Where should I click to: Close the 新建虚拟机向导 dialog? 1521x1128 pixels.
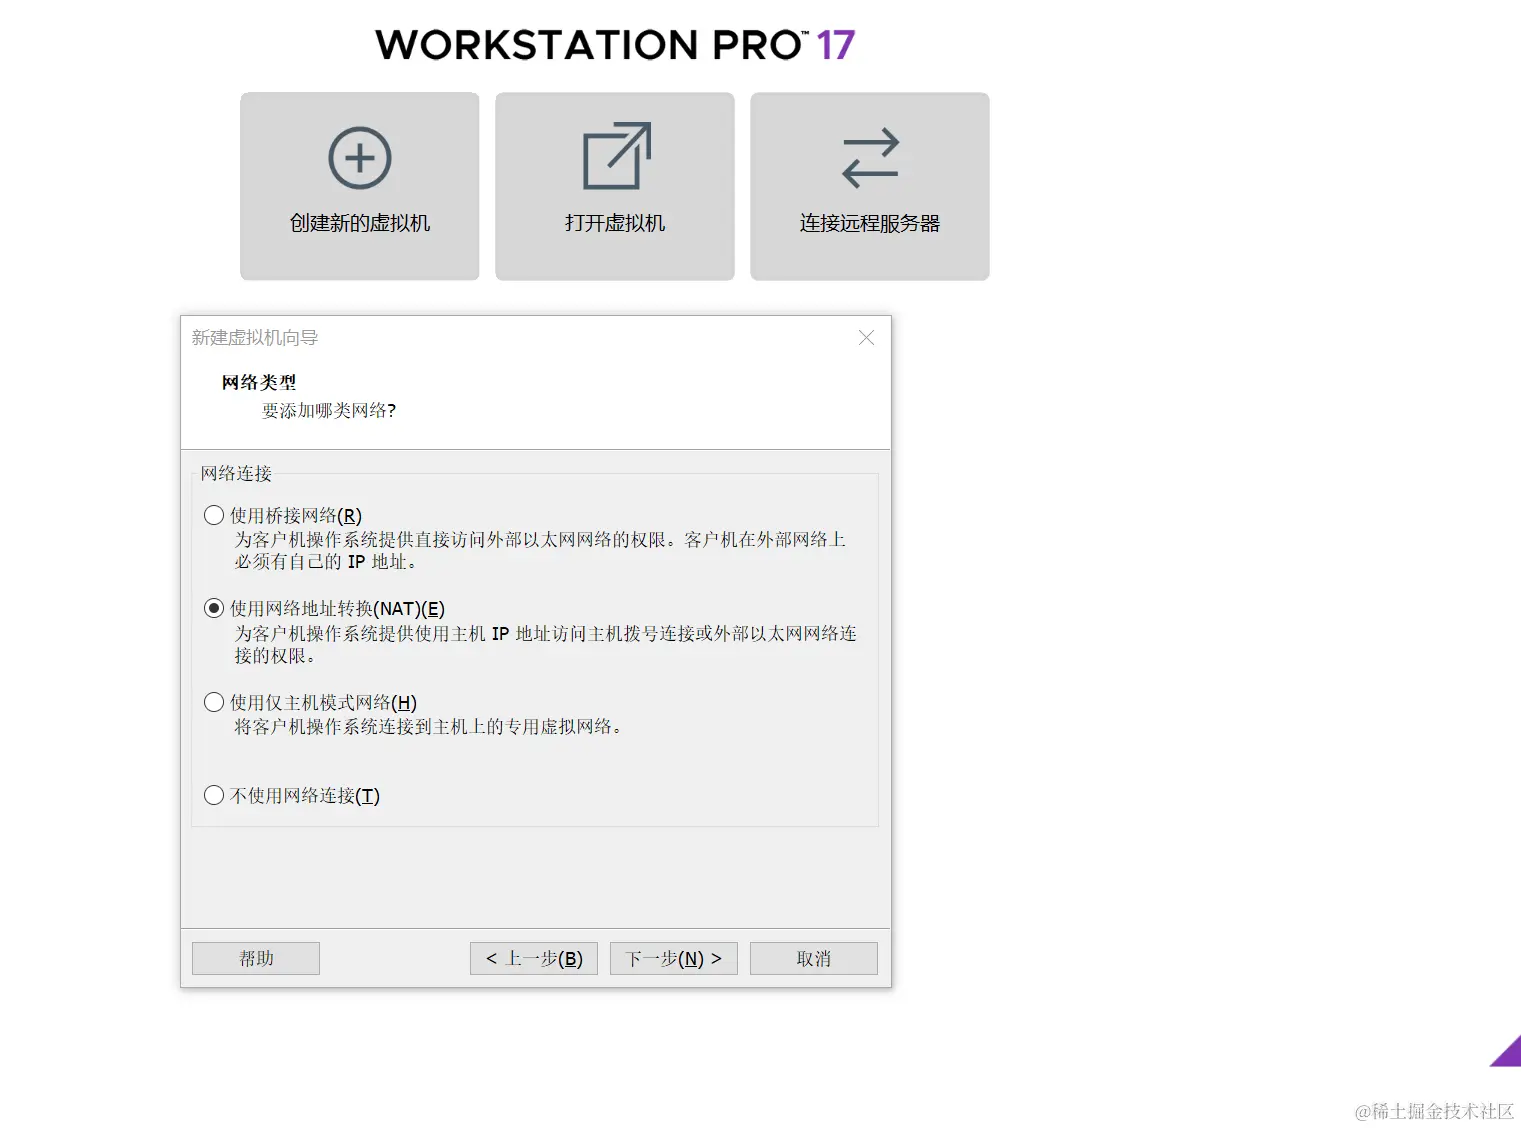[866, 338]
